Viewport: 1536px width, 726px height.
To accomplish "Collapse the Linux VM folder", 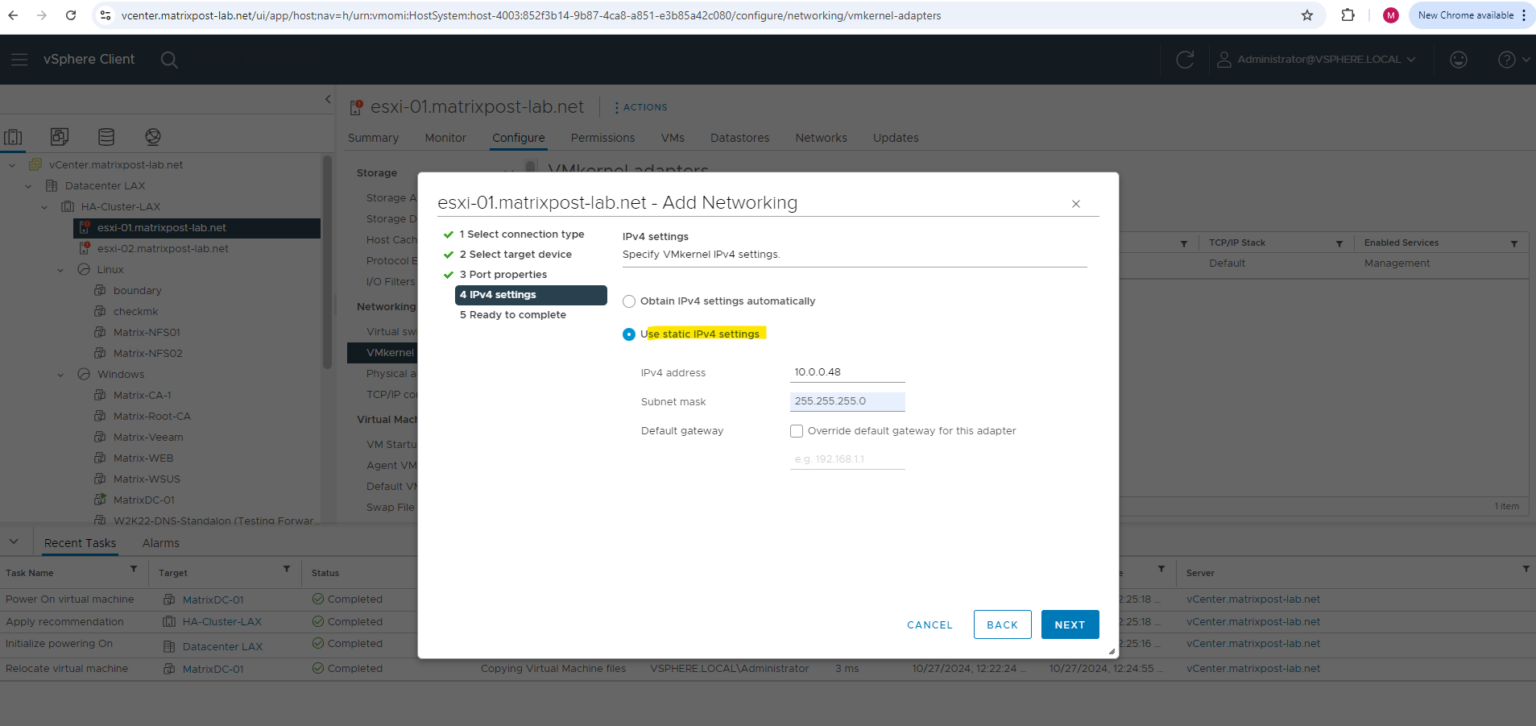I will [59, 269].
